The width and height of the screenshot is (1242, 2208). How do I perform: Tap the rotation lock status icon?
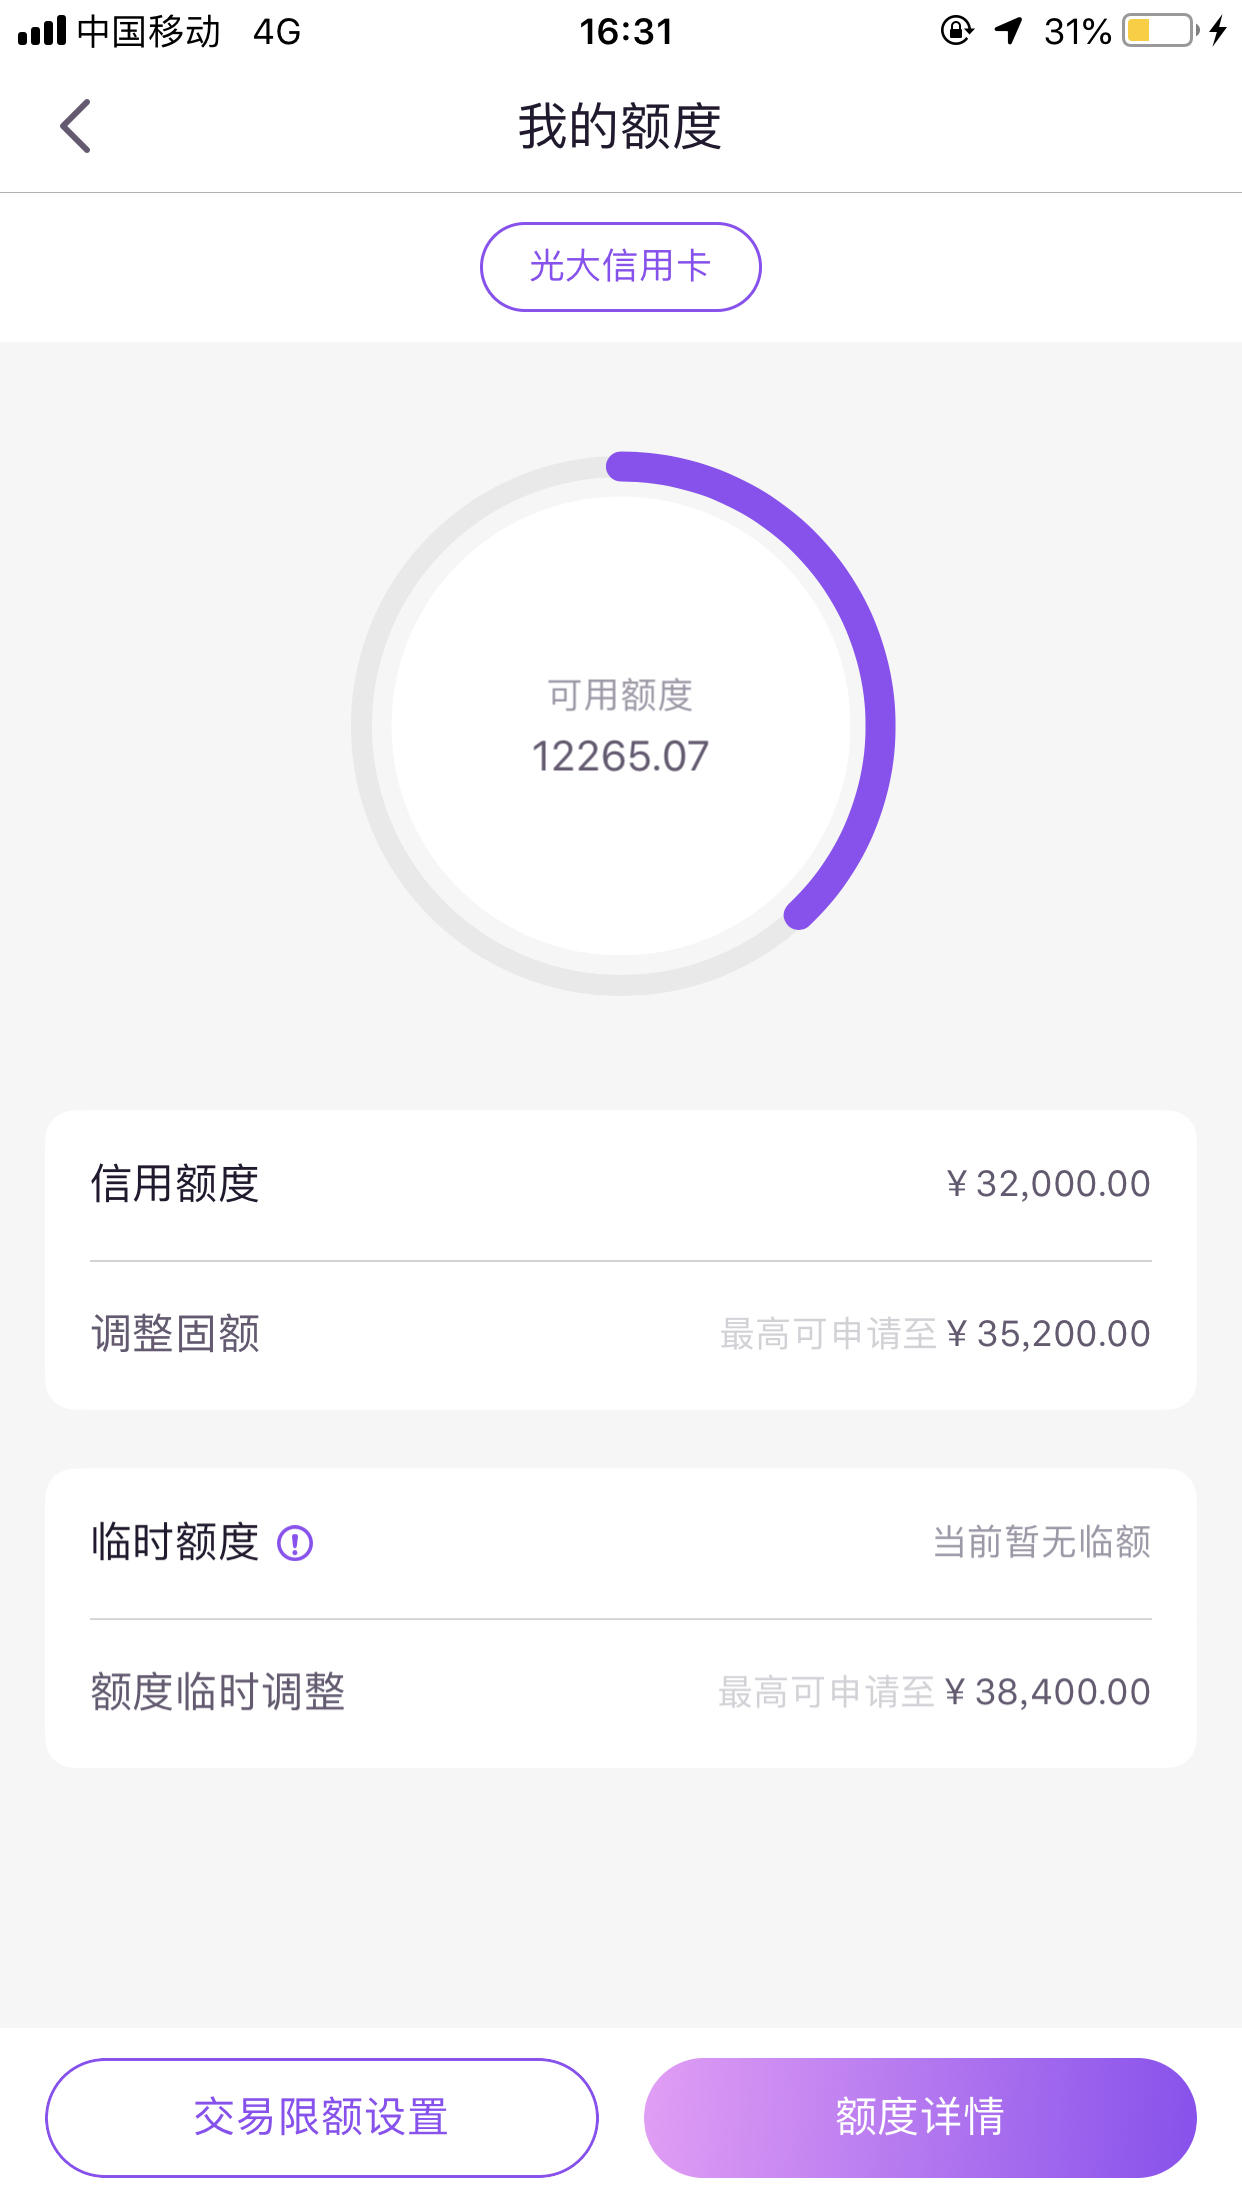click(957, 31)
